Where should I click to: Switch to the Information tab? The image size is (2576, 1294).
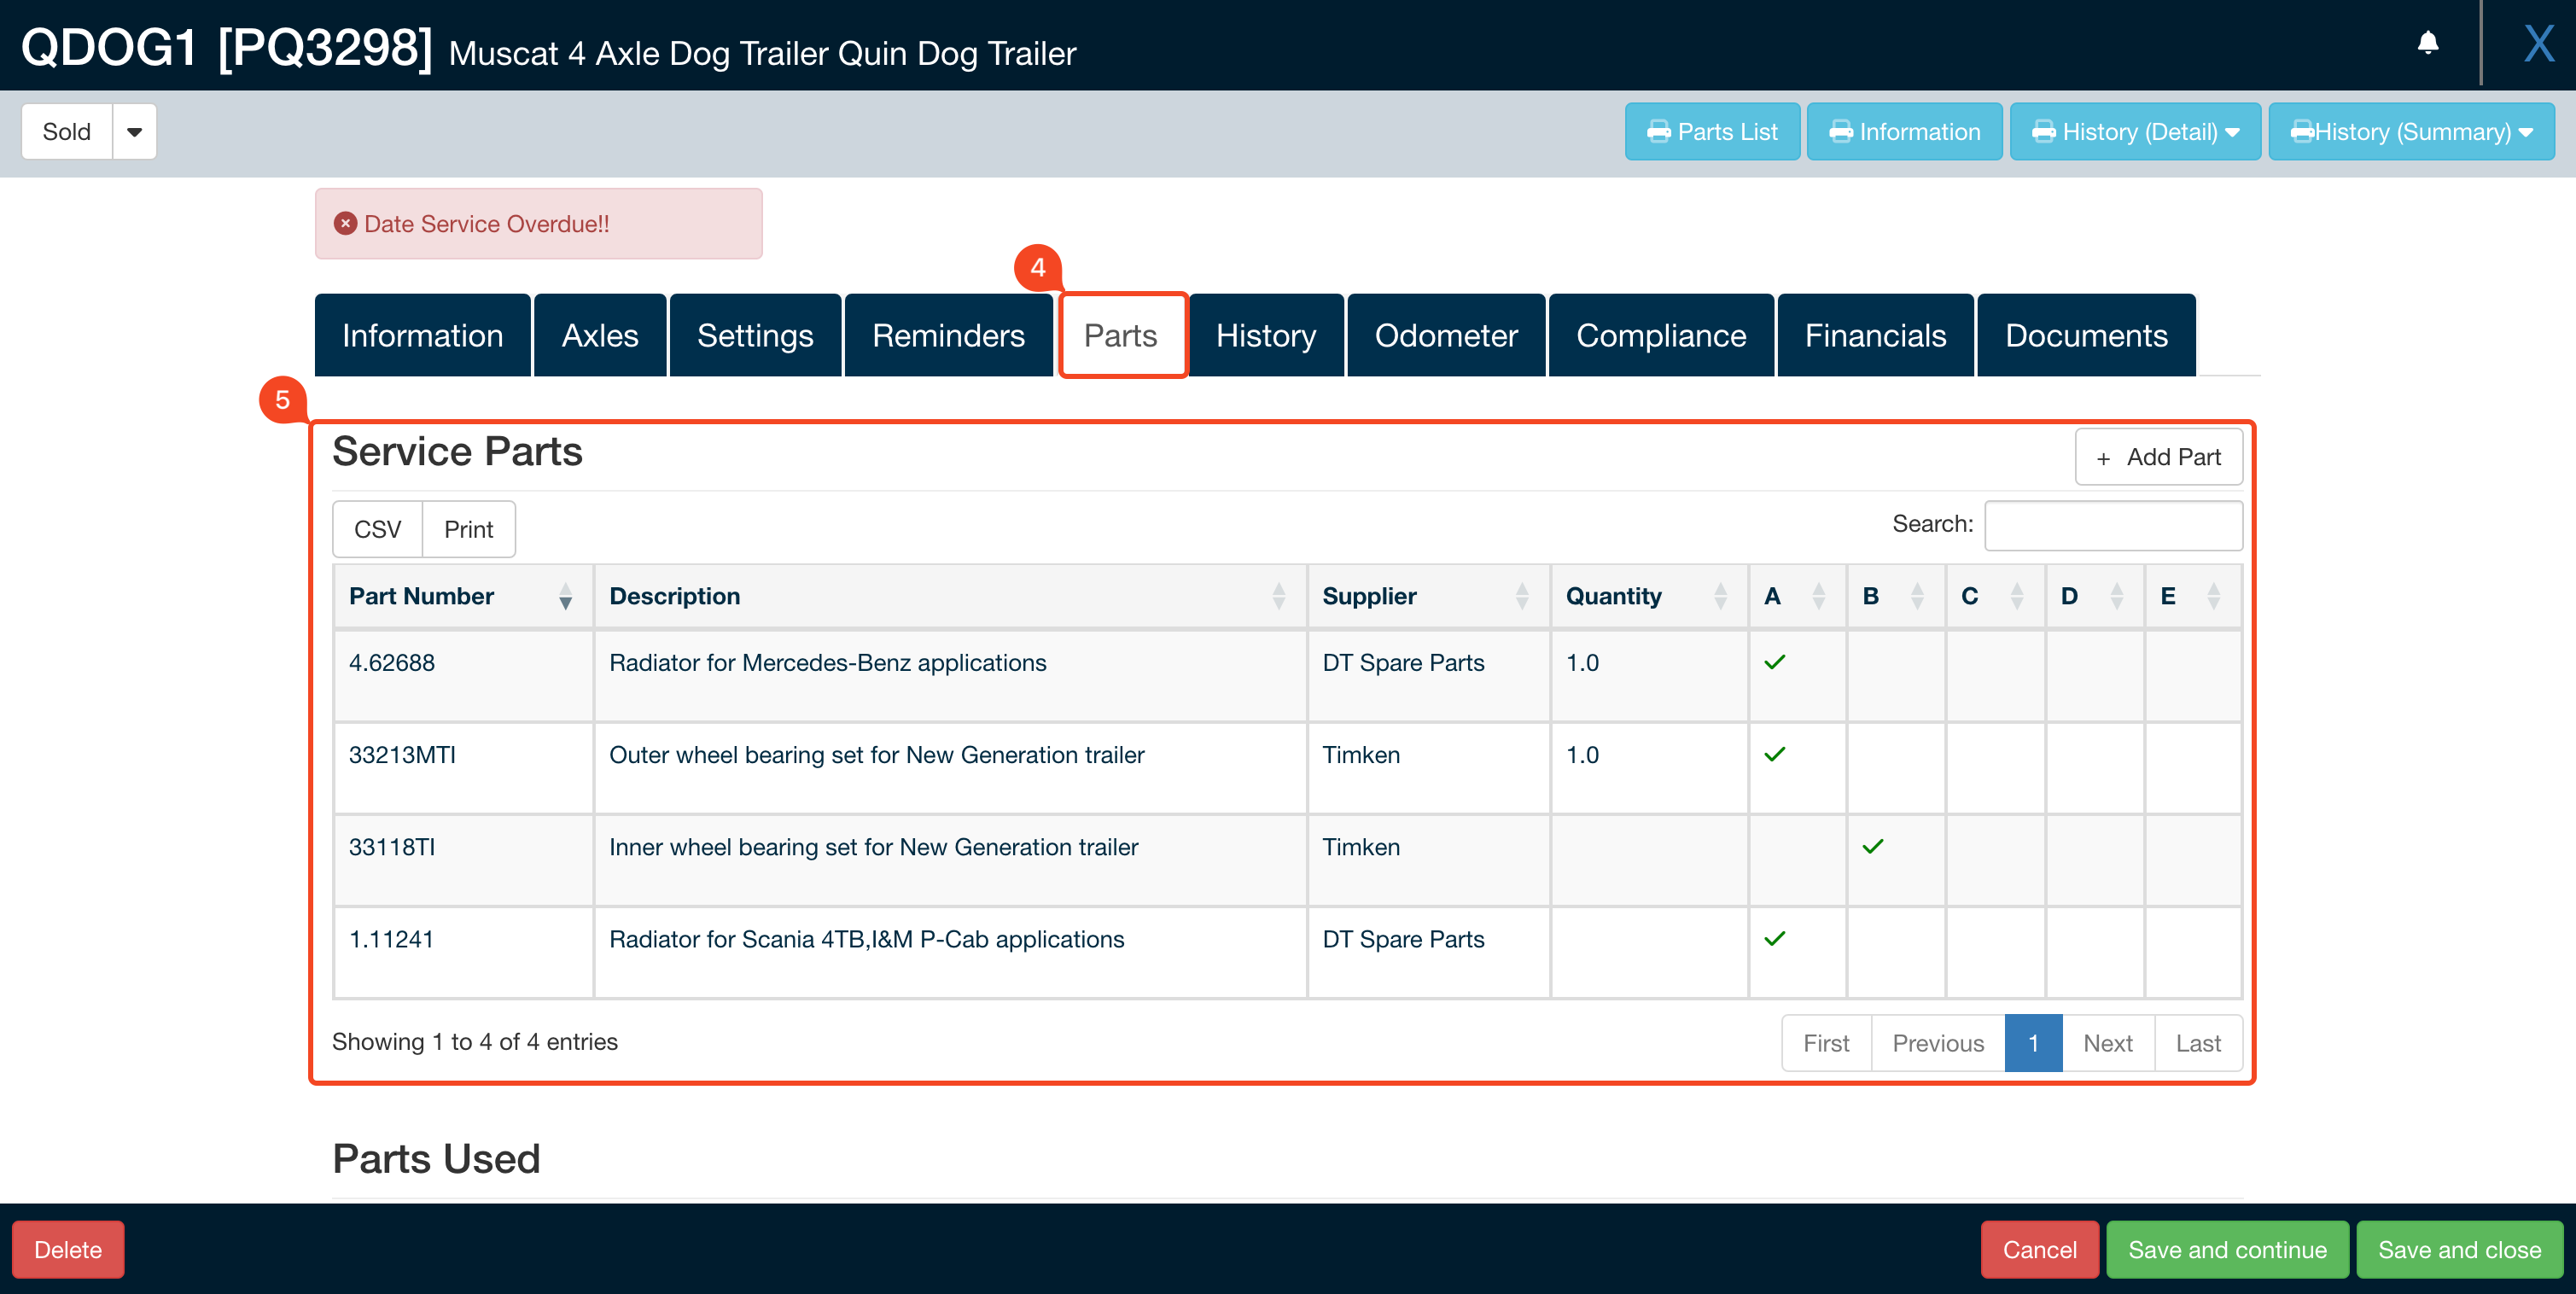(422, 335)
